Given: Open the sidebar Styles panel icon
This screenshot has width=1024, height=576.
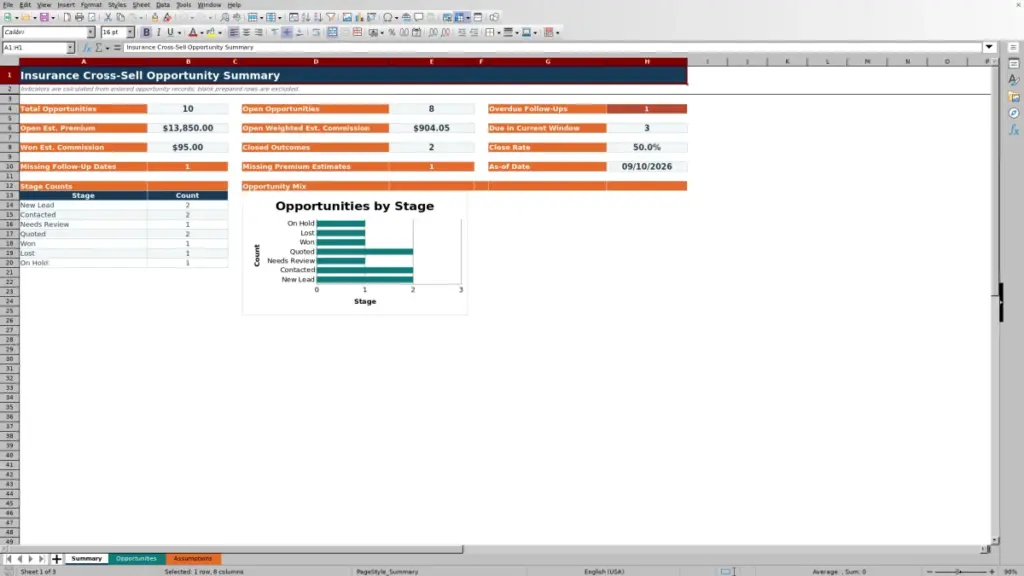Looking at the screenshot, I should [1014, 80].
